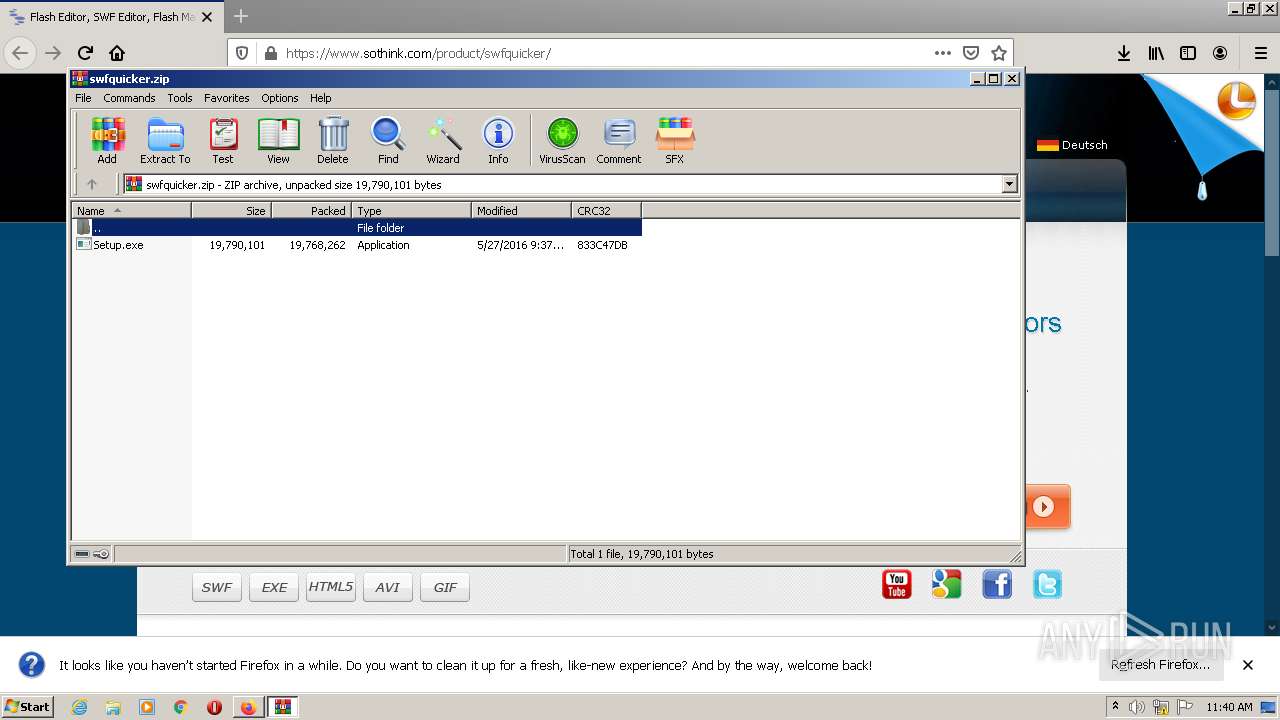This screenshot has height=720, width=1280.
Task: Click the Firefox back arrow
Action: point(20,53)
